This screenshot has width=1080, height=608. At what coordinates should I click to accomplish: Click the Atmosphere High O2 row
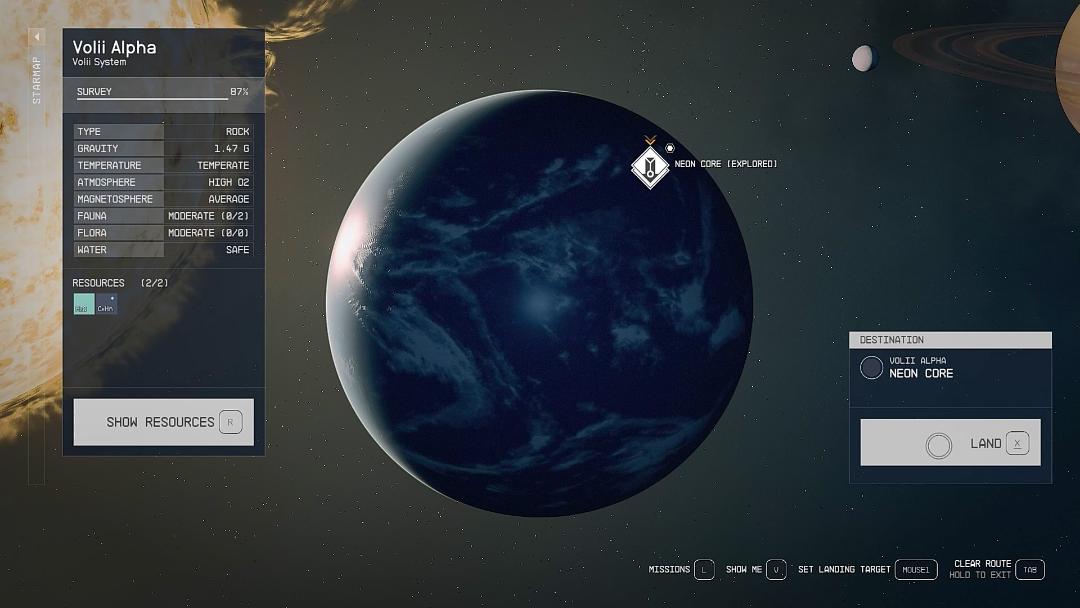coord(163,182)
